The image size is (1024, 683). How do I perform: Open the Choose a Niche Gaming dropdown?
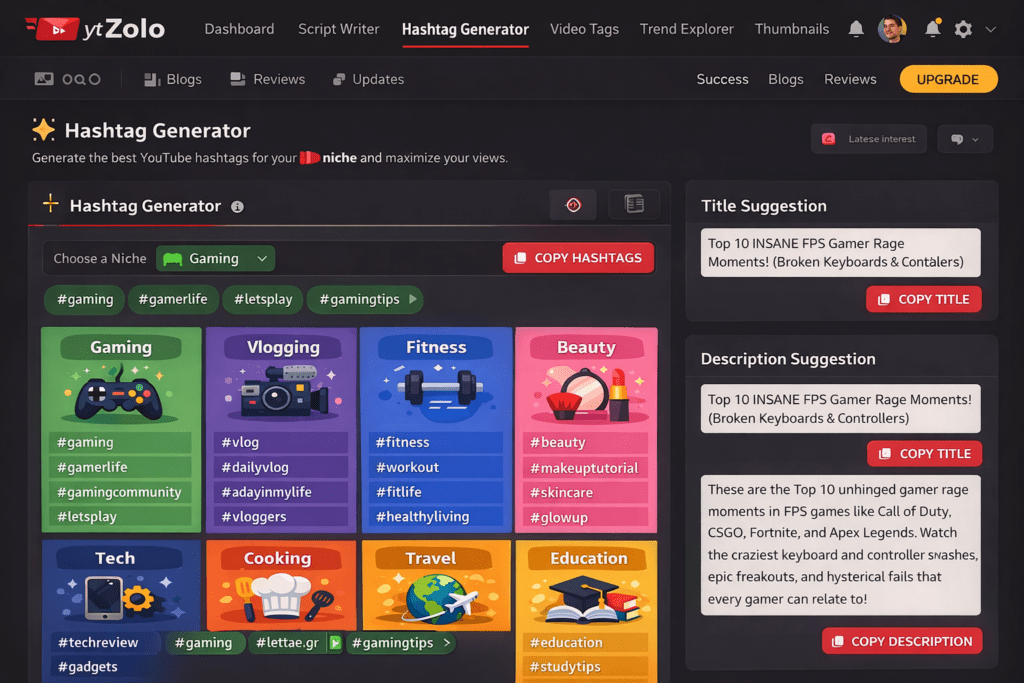point(216,258)
